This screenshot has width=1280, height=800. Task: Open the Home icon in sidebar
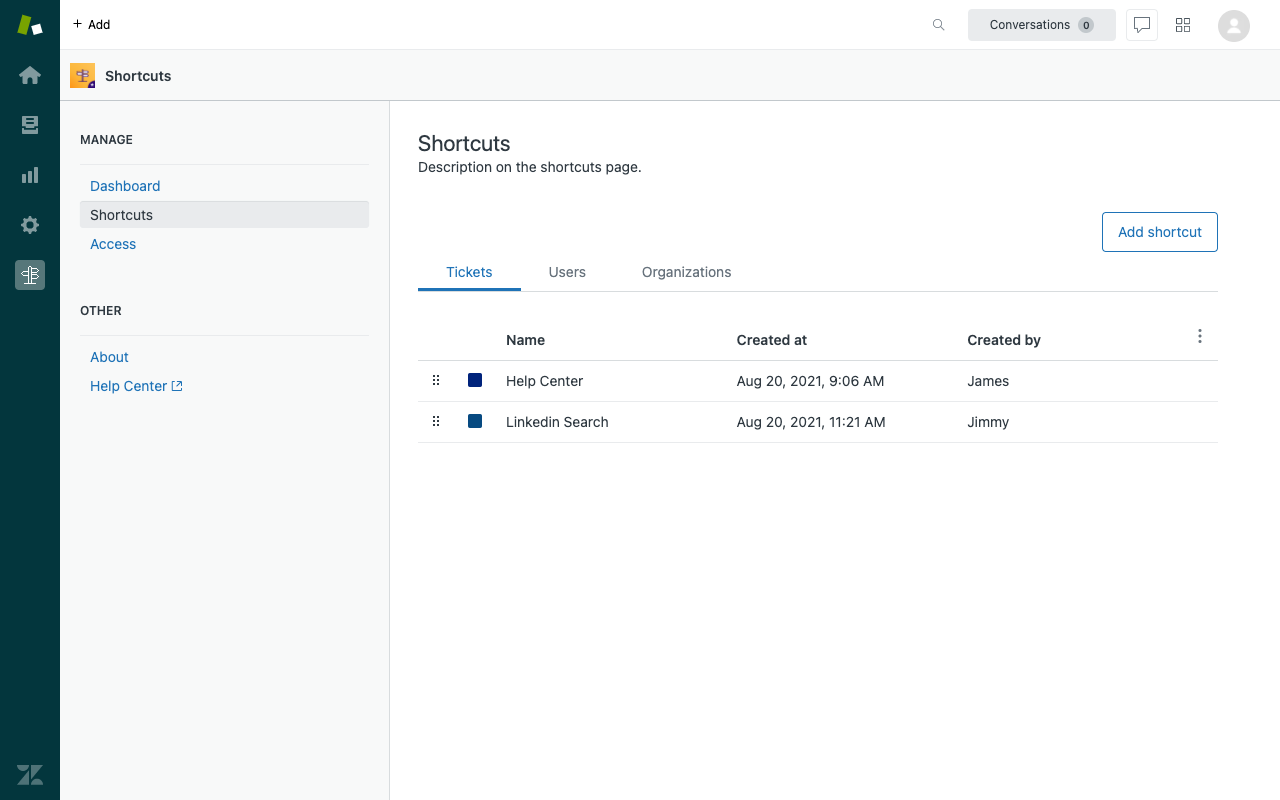click(x=30, y=75)
